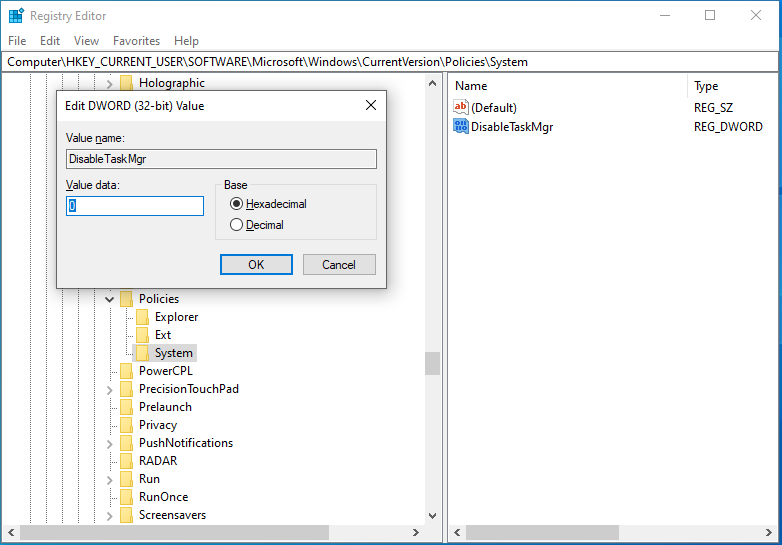Select the System tree item label
Viewport: 782px width, 545px height.
[x=174, y=353]
